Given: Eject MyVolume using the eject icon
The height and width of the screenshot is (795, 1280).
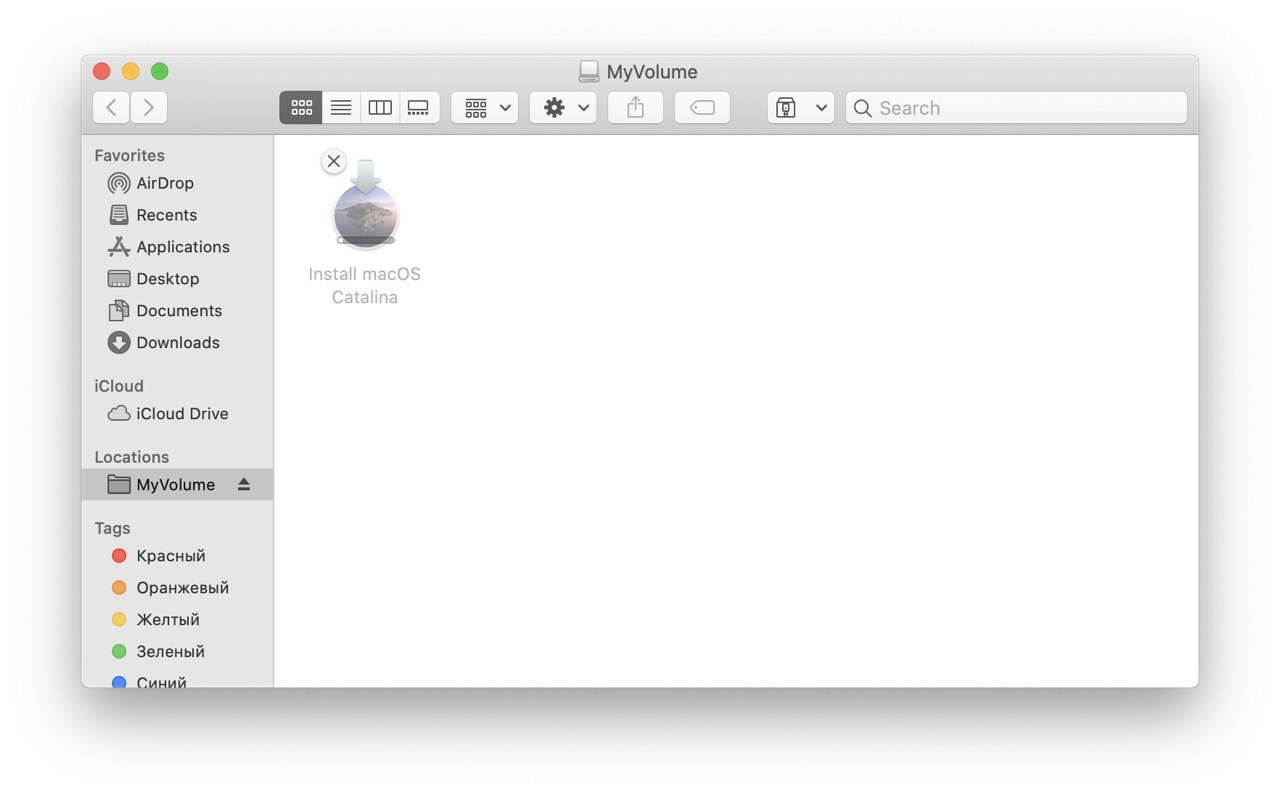Looking at the screenshot, I should [244, 485].
